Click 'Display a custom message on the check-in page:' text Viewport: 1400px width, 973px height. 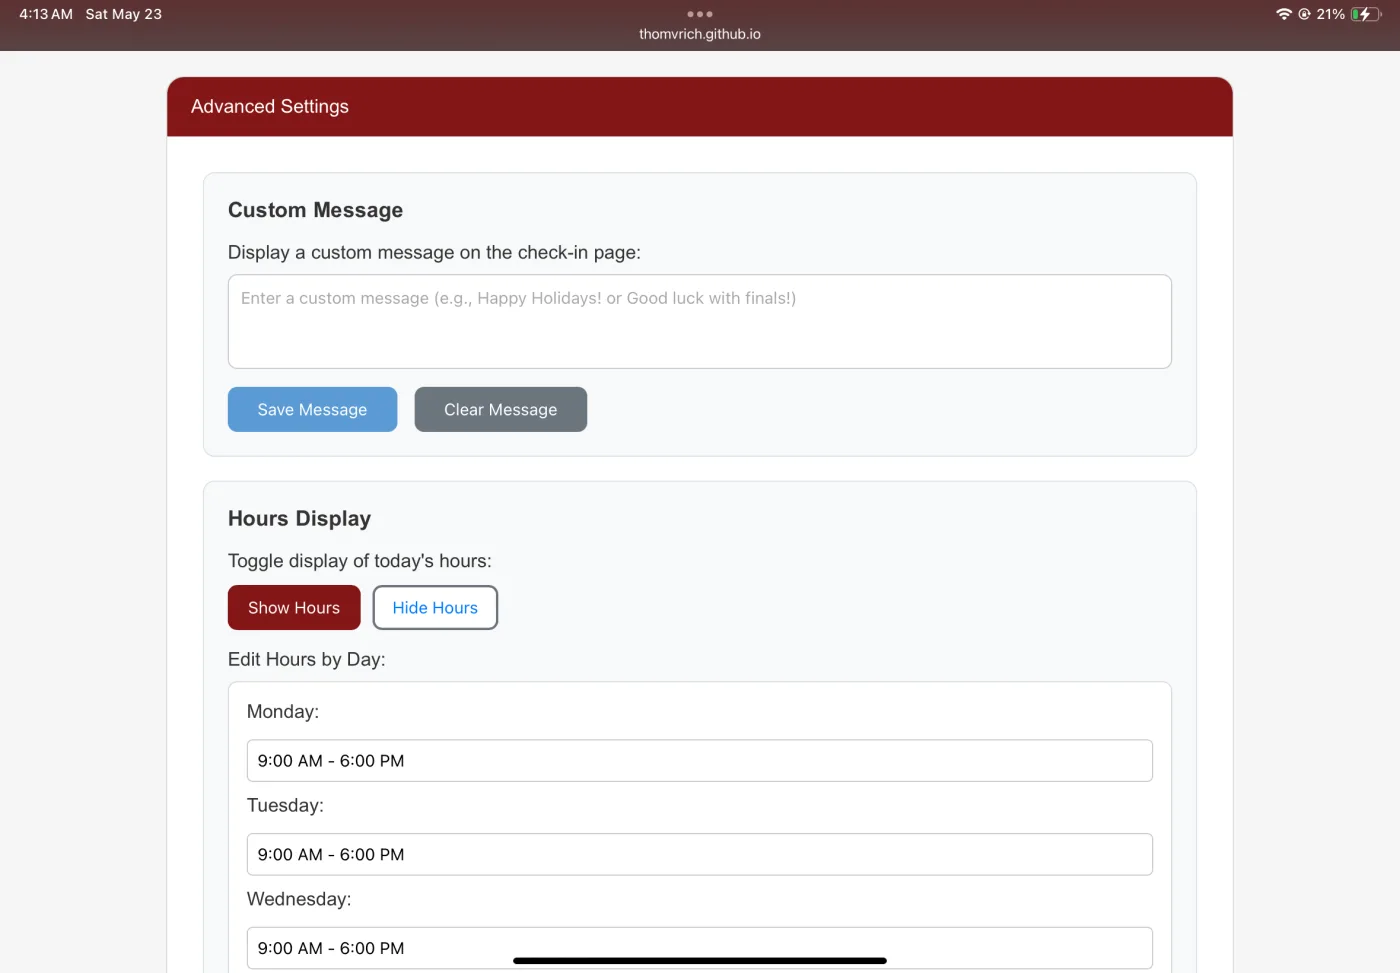pyautogui.click(x=434, y=252)
